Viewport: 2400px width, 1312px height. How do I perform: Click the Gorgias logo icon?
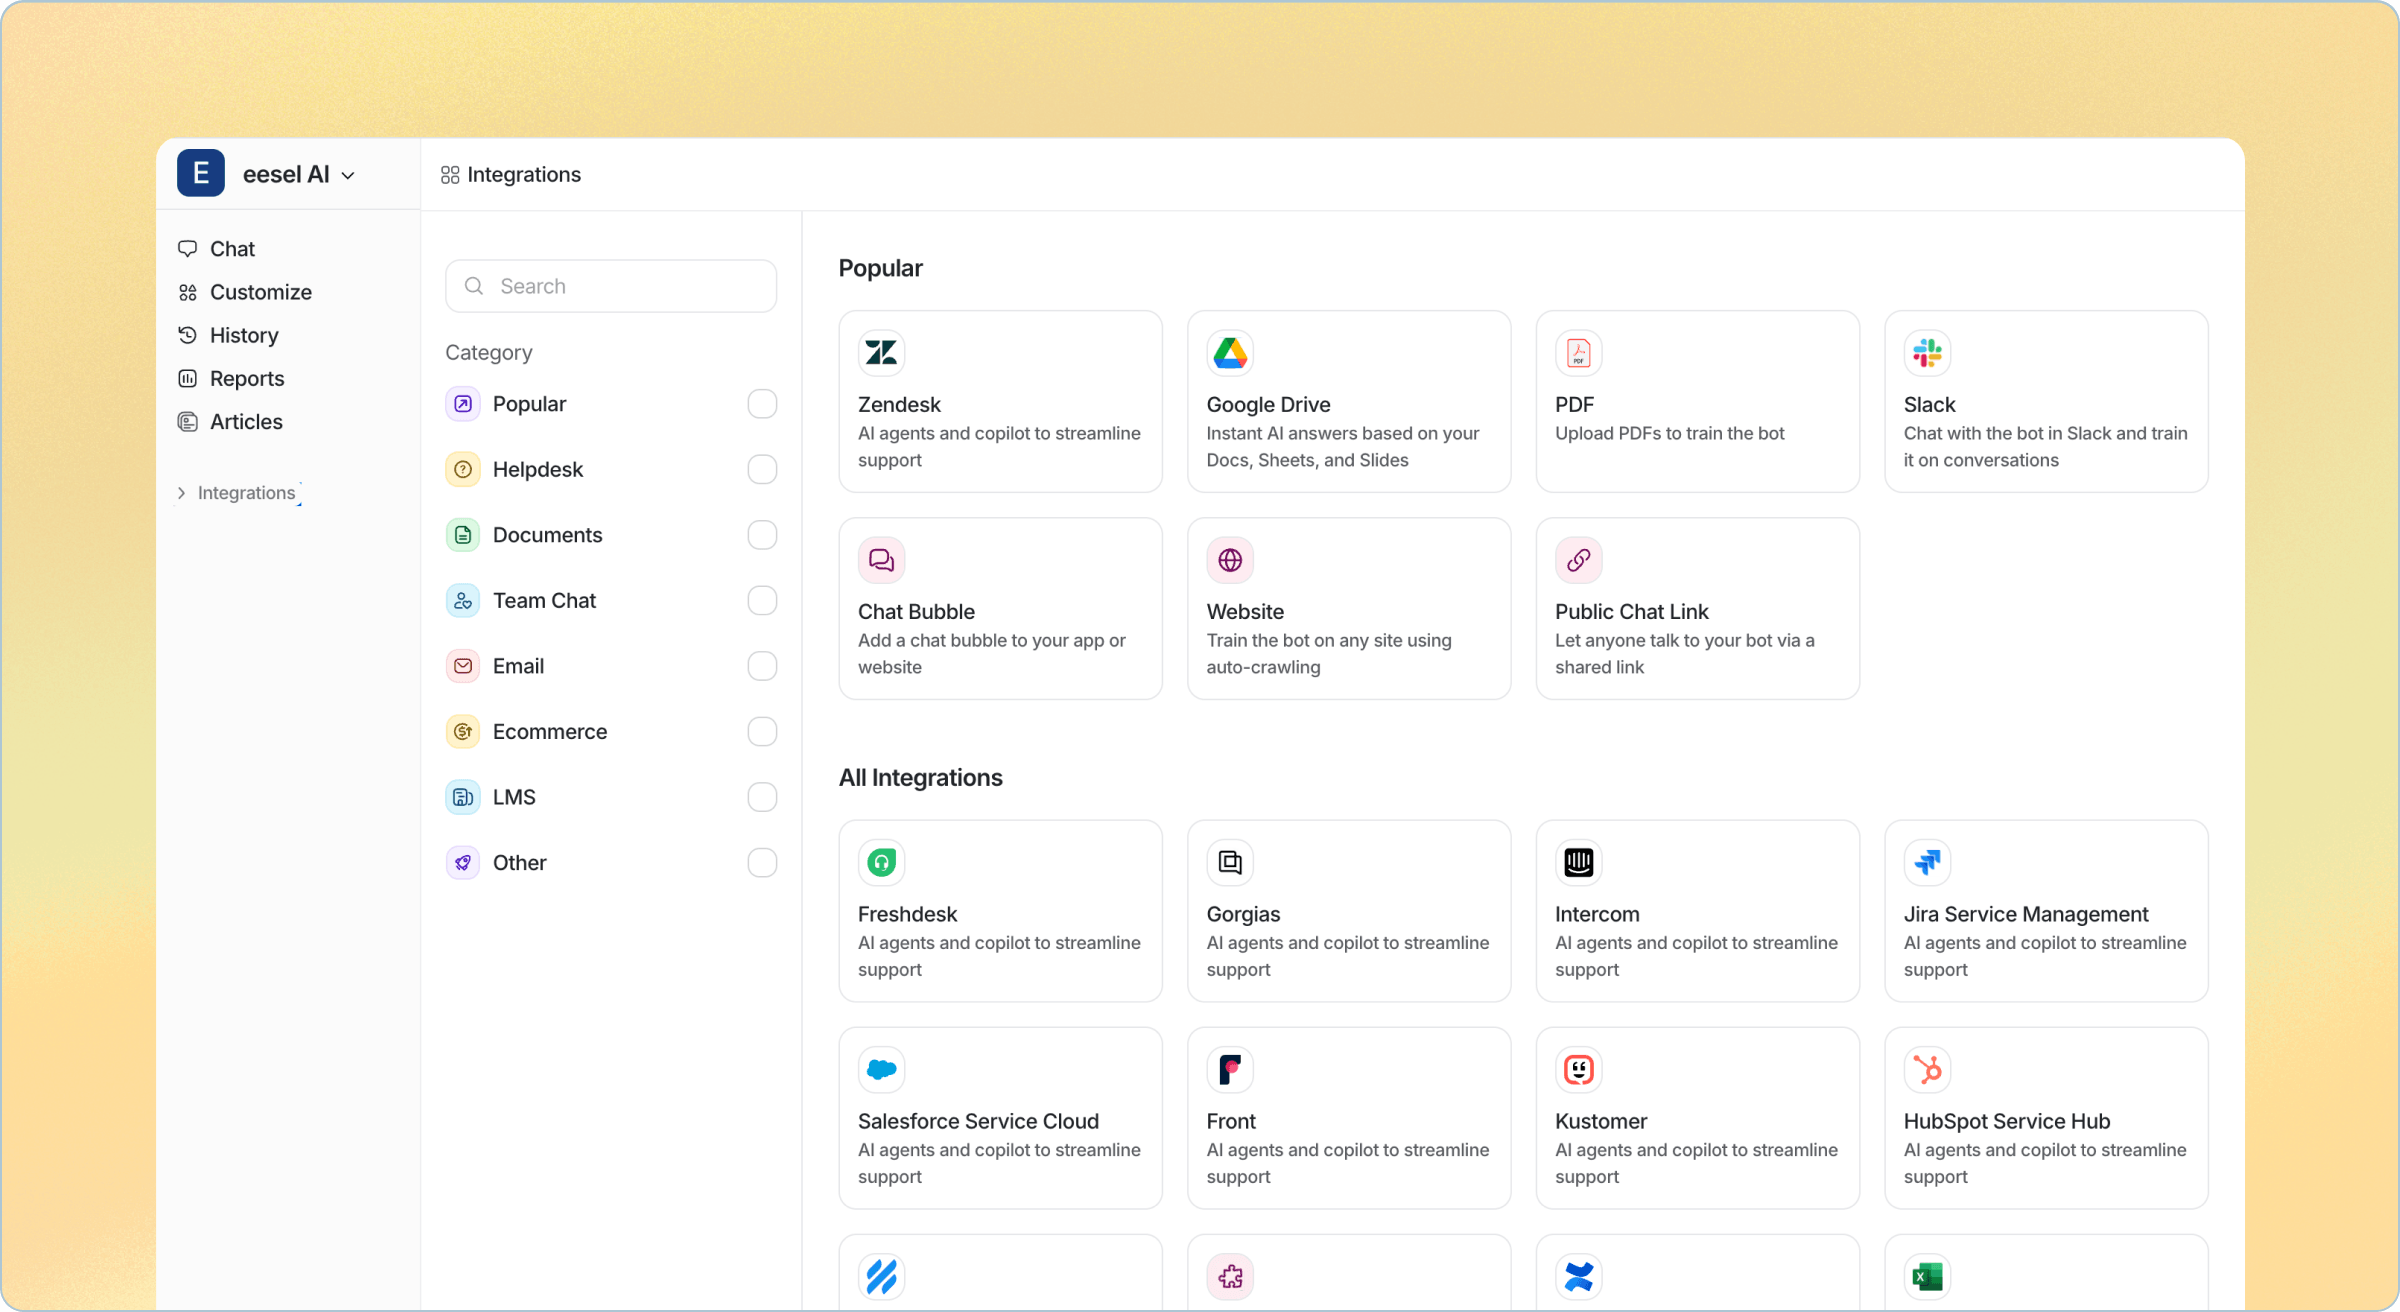(1230, 862)
